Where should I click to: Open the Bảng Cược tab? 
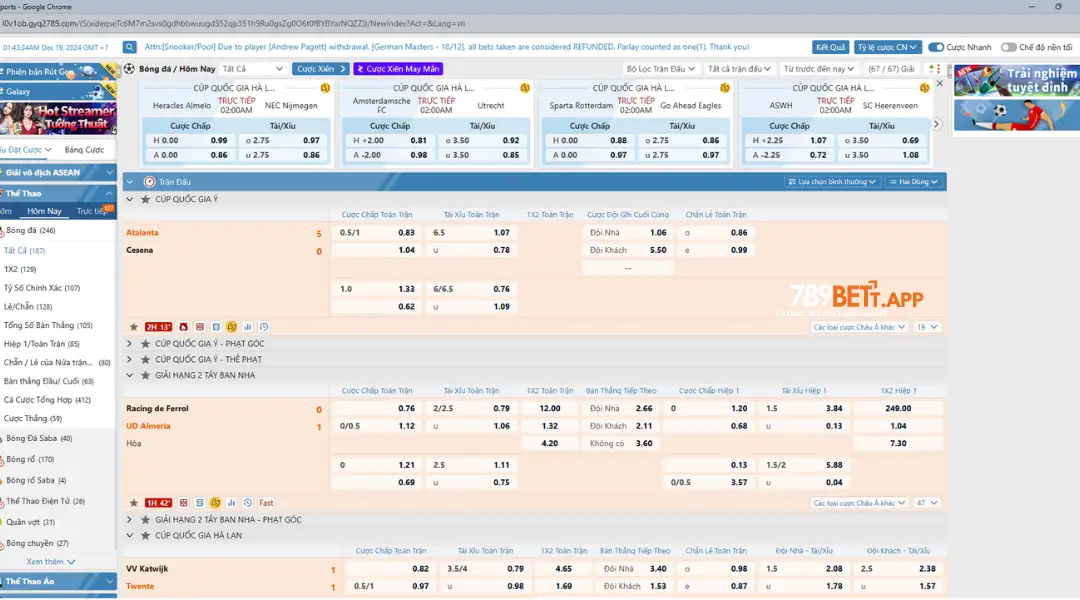pyautogui.click(x=84, y=150)
